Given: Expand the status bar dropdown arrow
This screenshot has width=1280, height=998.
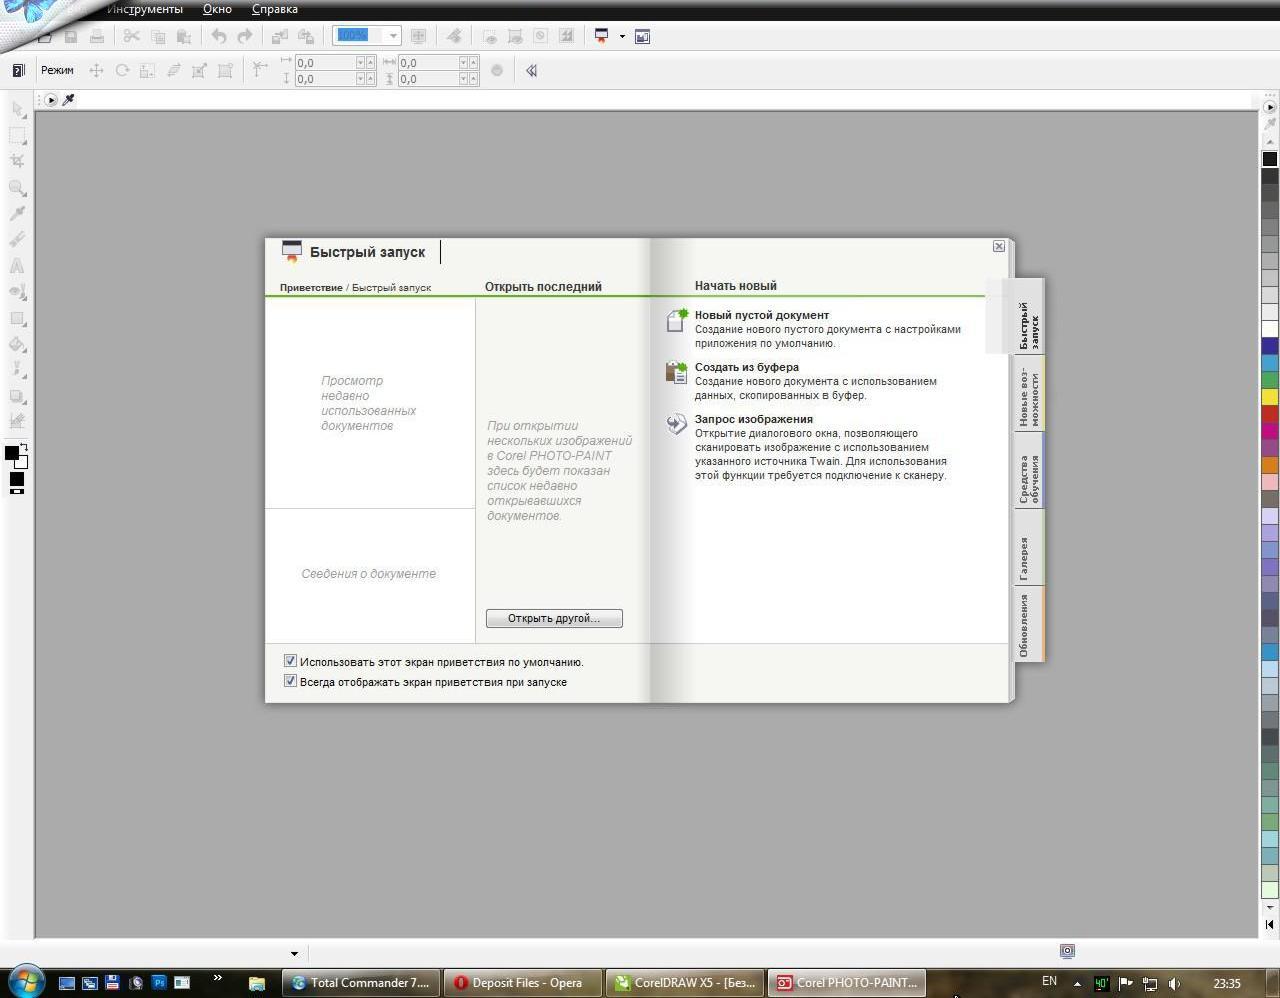Looking at the screenshot, I should 294,953.
